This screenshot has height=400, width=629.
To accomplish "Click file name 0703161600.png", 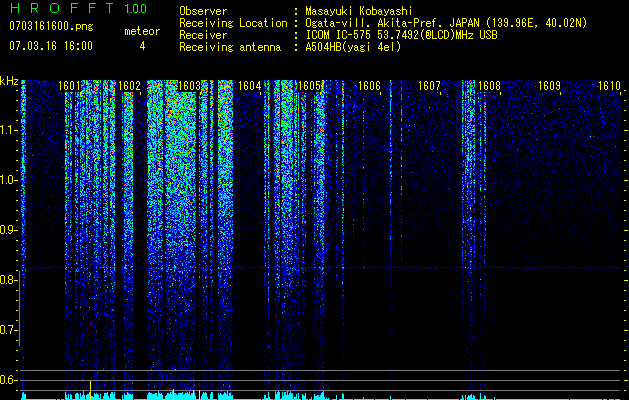I will click(51, 27).
